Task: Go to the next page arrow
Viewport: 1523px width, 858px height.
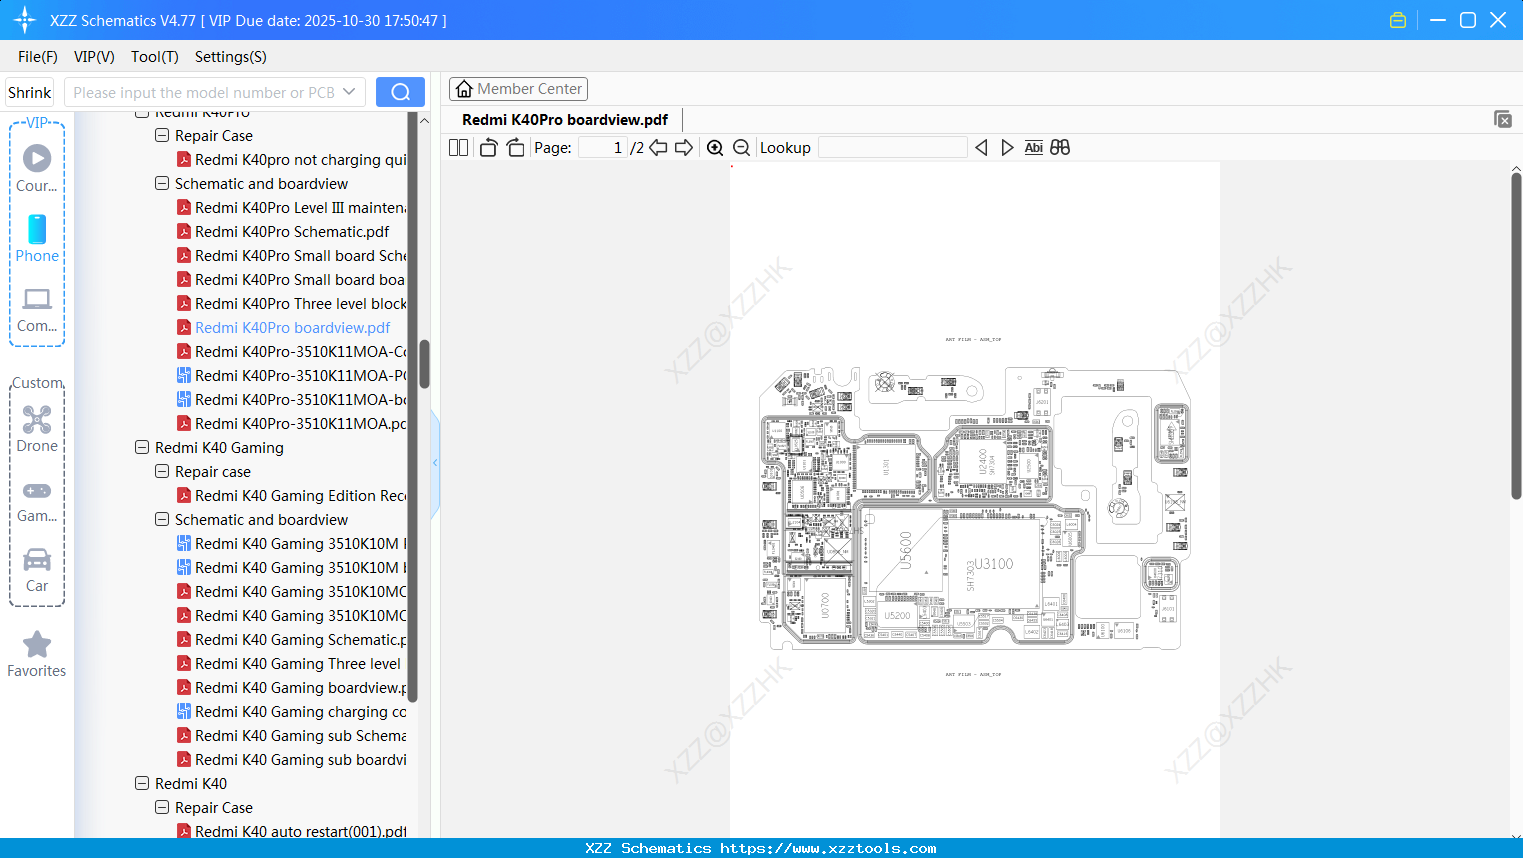Action: 684,148
